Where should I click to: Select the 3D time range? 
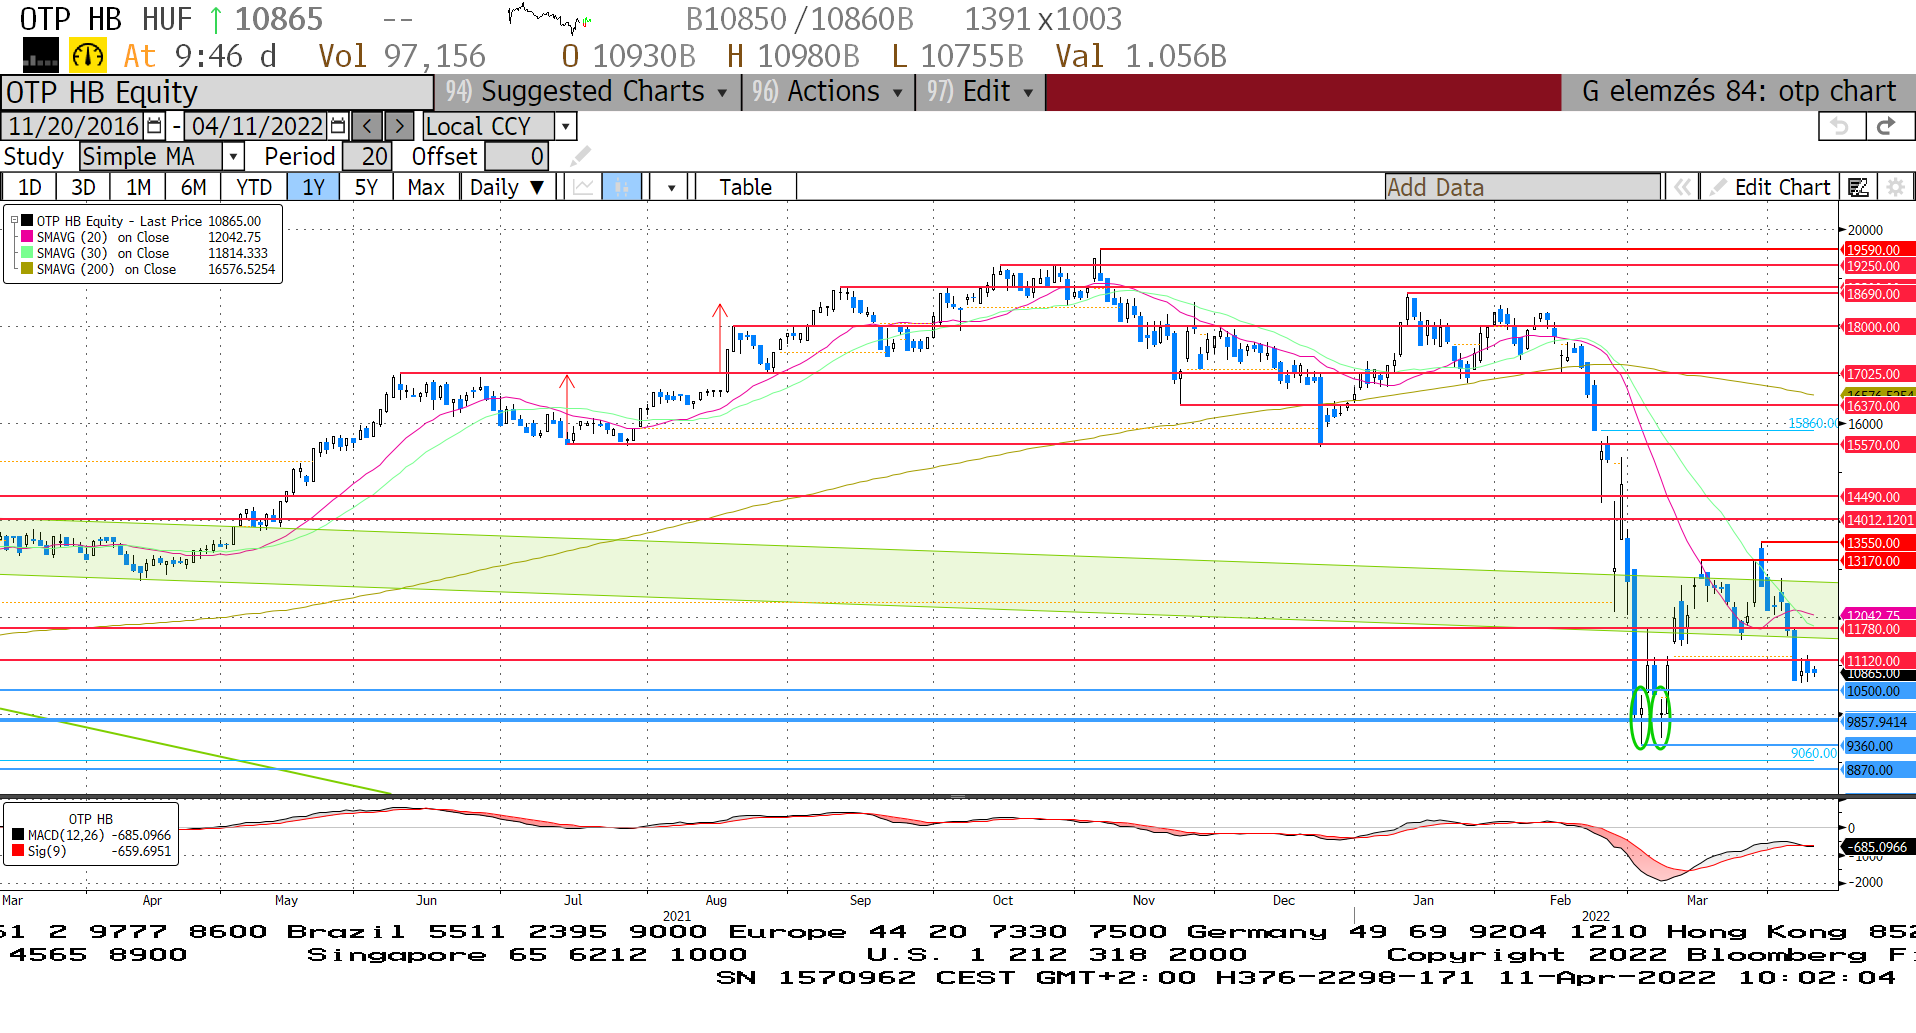pos(83,187)
